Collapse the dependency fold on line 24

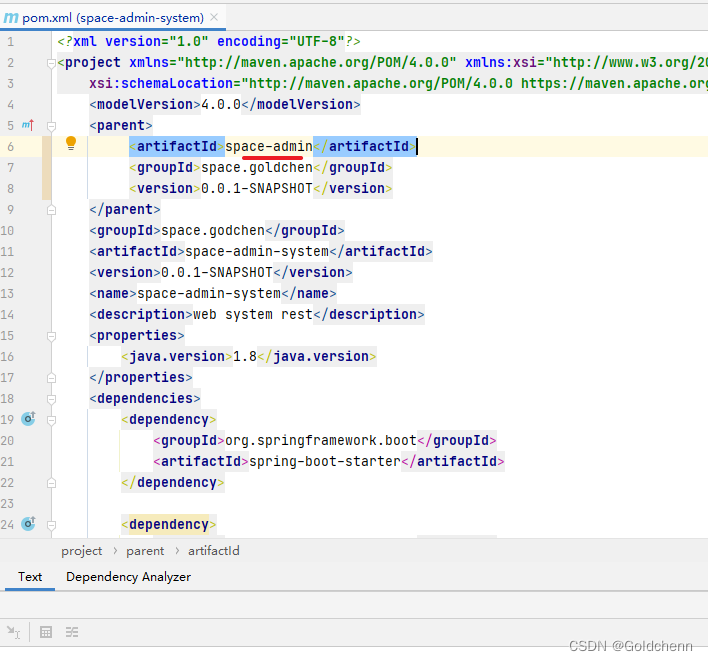pos(51,525)
